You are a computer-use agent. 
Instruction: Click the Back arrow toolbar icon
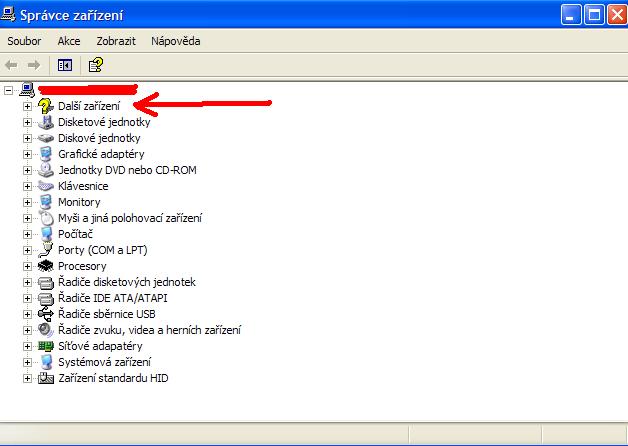11,65
